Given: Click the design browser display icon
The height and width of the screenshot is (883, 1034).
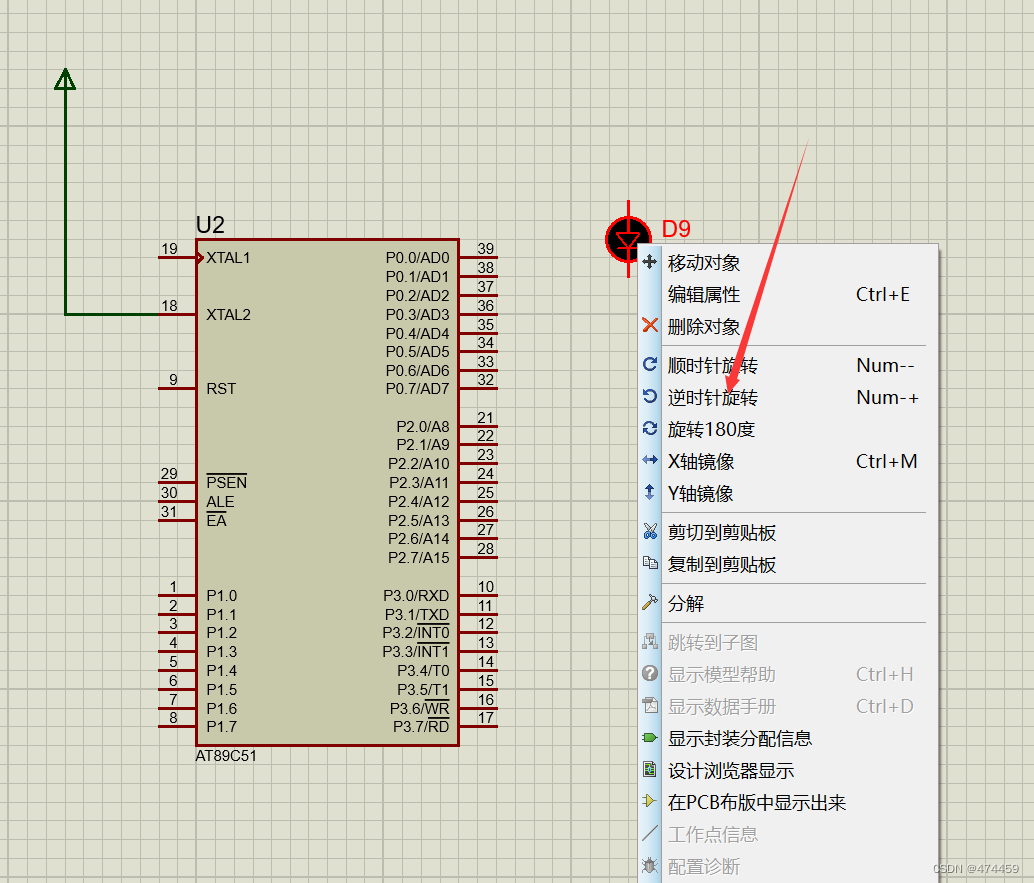Looking at the screenshot, I should [648, 770].
